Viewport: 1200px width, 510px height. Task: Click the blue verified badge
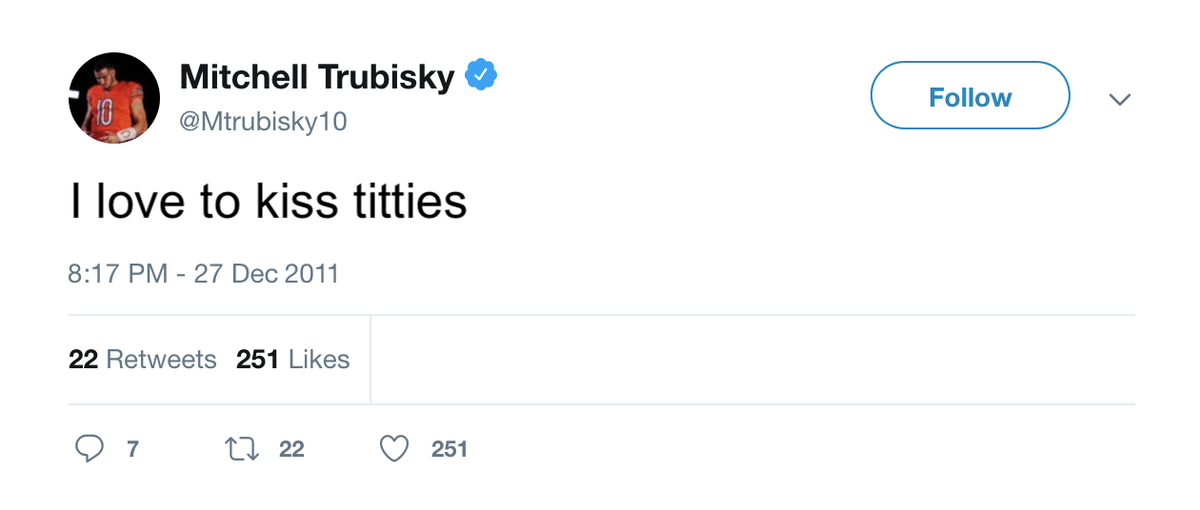(x=482, y=75)
